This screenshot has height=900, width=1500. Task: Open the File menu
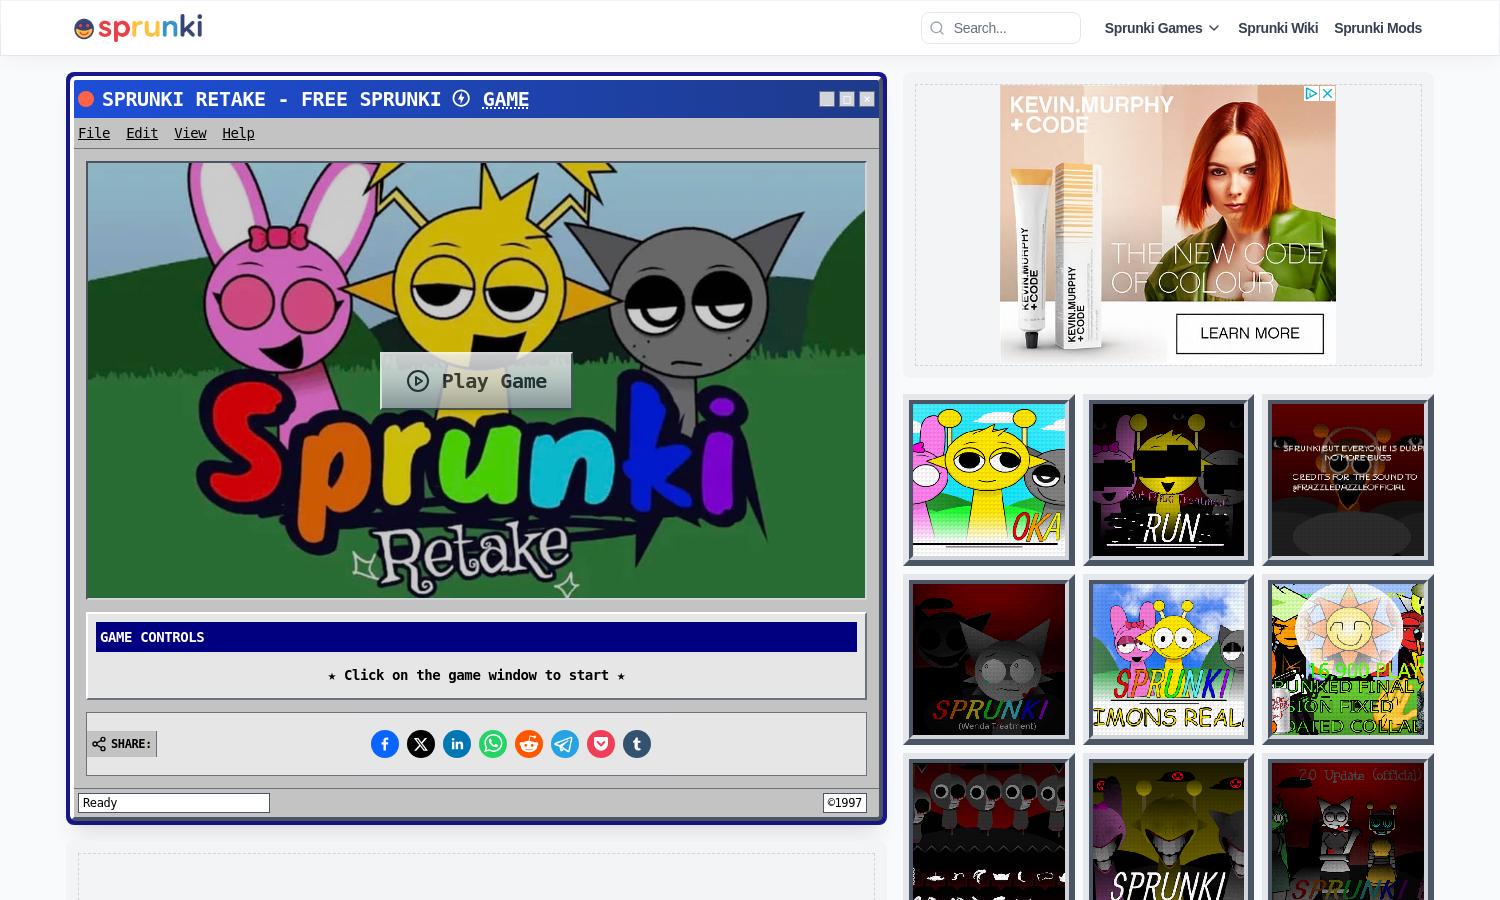click(x=94, y=133)
